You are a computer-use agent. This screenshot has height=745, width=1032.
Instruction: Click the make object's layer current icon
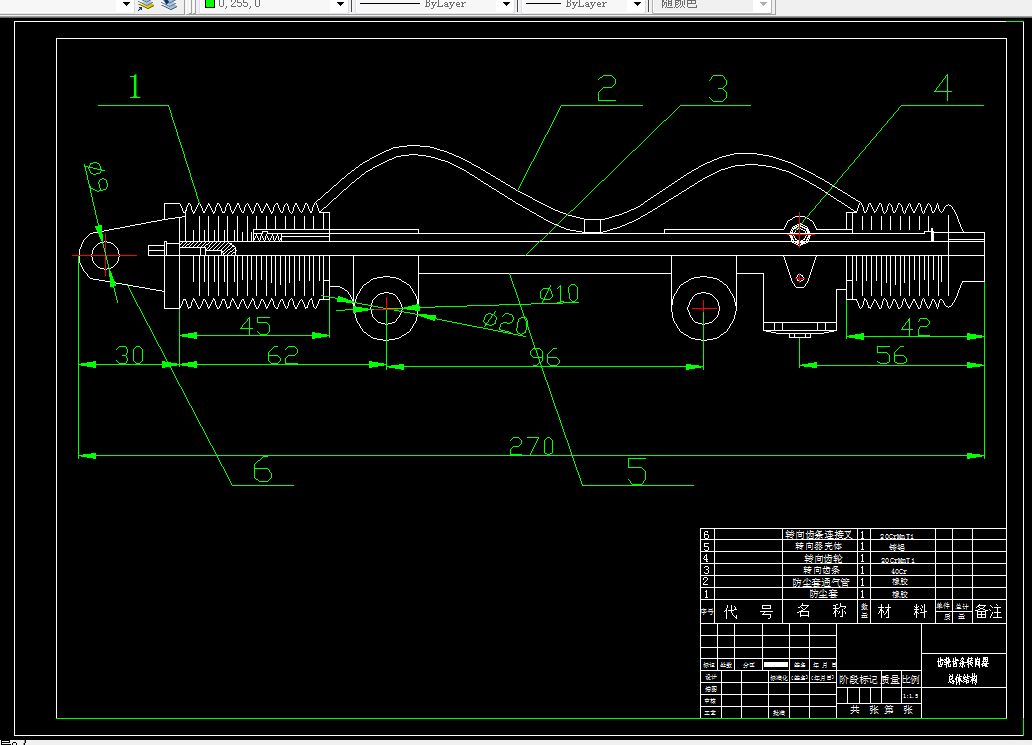click(145, 5)
